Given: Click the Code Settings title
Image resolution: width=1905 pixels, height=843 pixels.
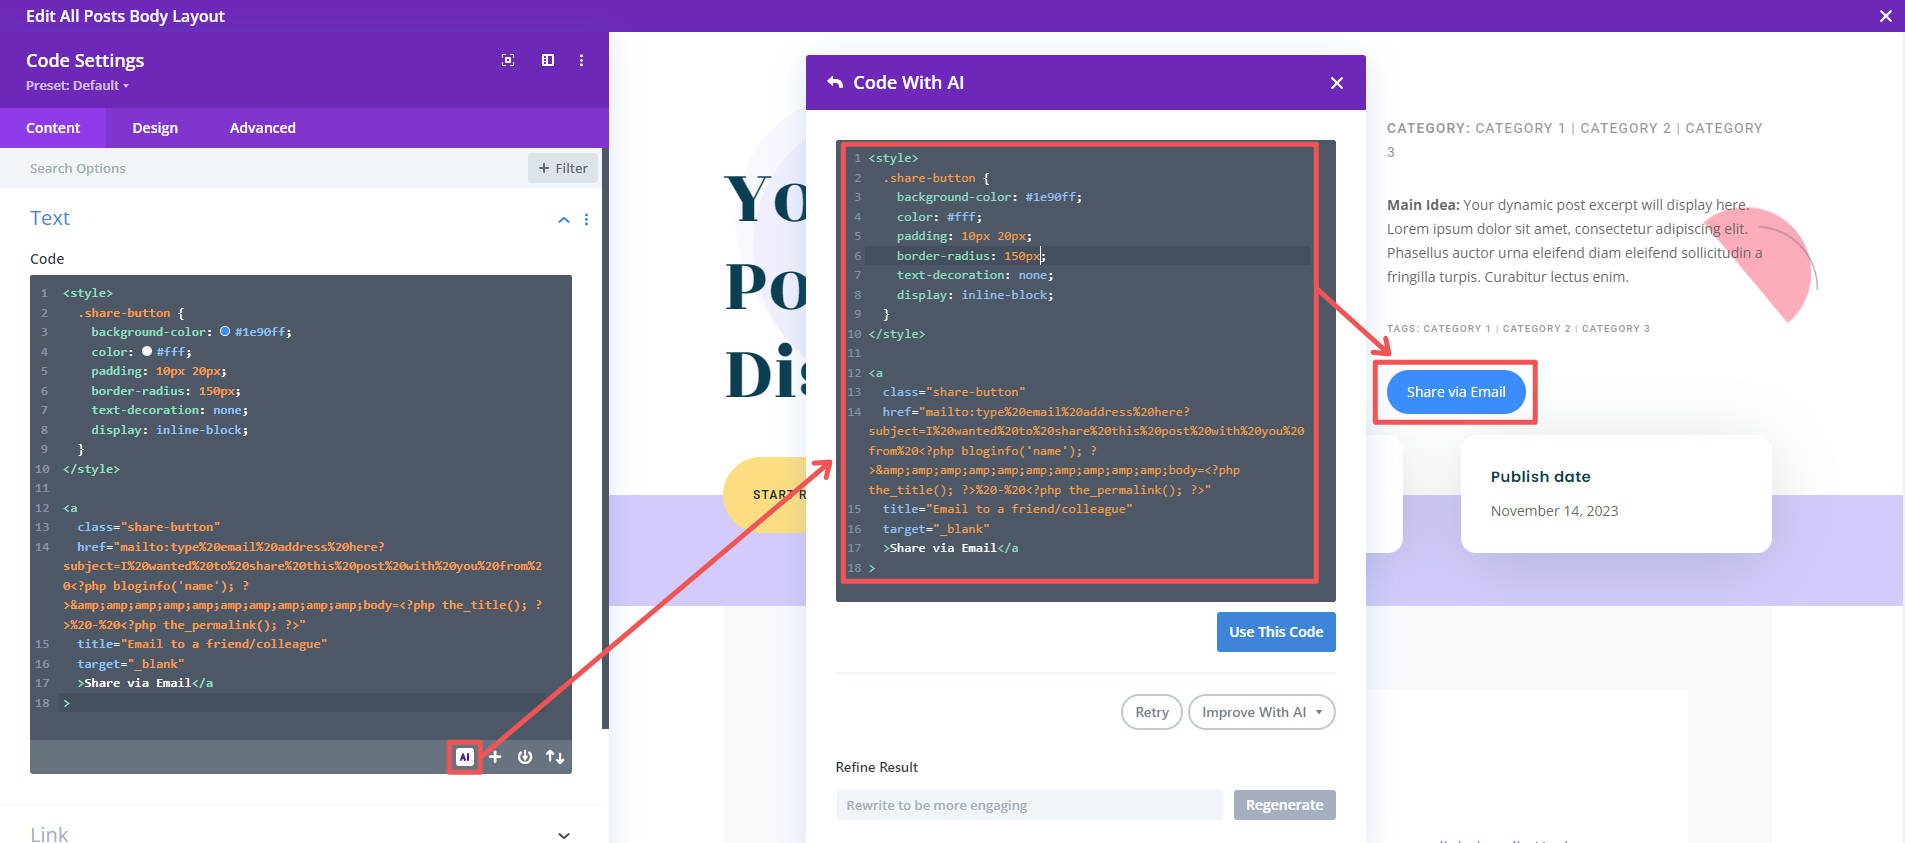Looking at the screenshot, I should tap(85, 60).
